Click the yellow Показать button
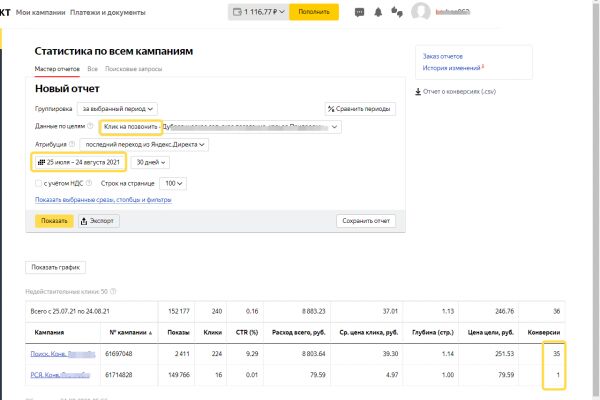600x400 pixels. pos(54,221)
